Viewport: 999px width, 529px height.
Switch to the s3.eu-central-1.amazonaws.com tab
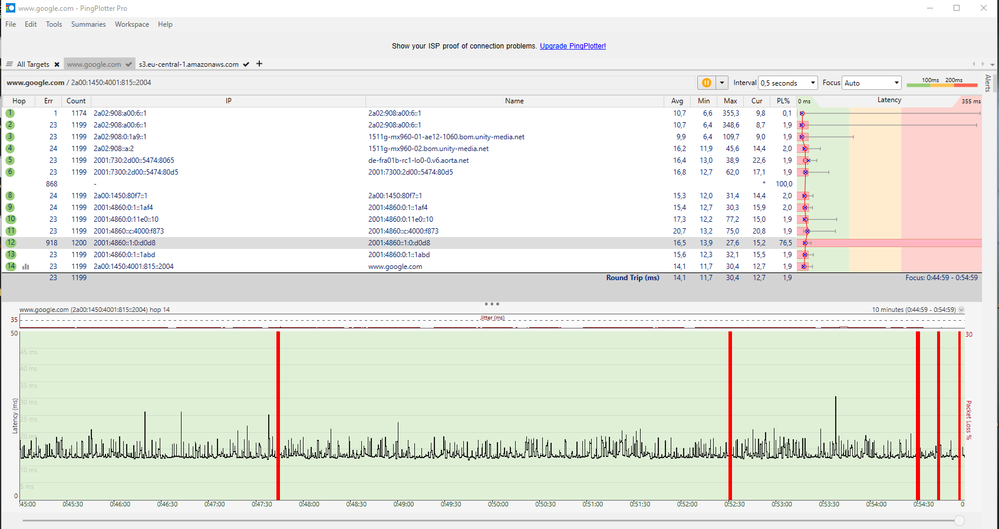pos(190,64)
